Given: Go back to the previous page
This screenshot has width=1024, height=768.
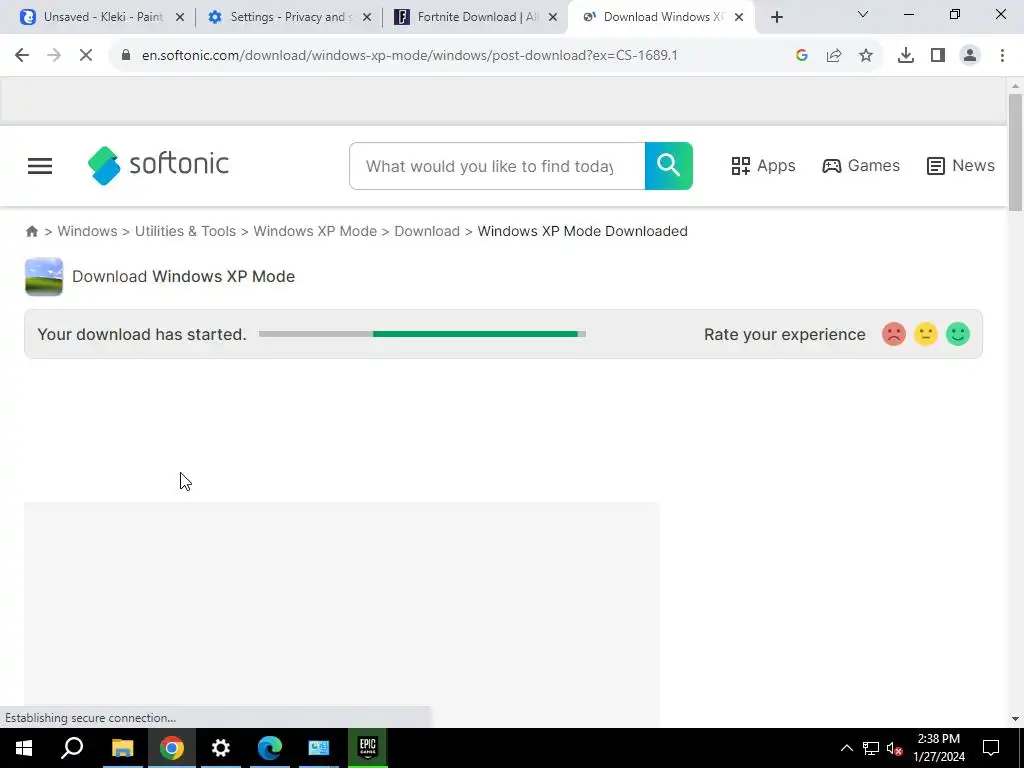Looking at the screenshot, I should tap(22, 56).
